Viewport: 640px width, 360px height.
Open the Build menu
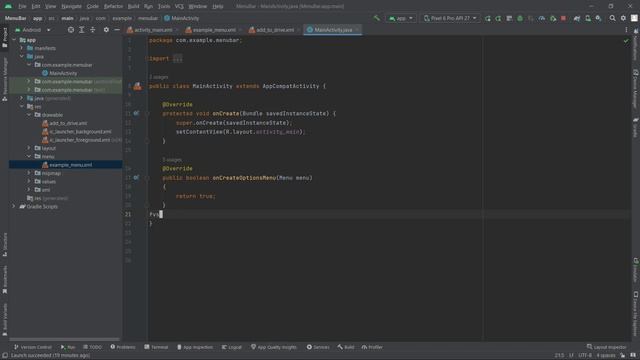click(133, 7)
